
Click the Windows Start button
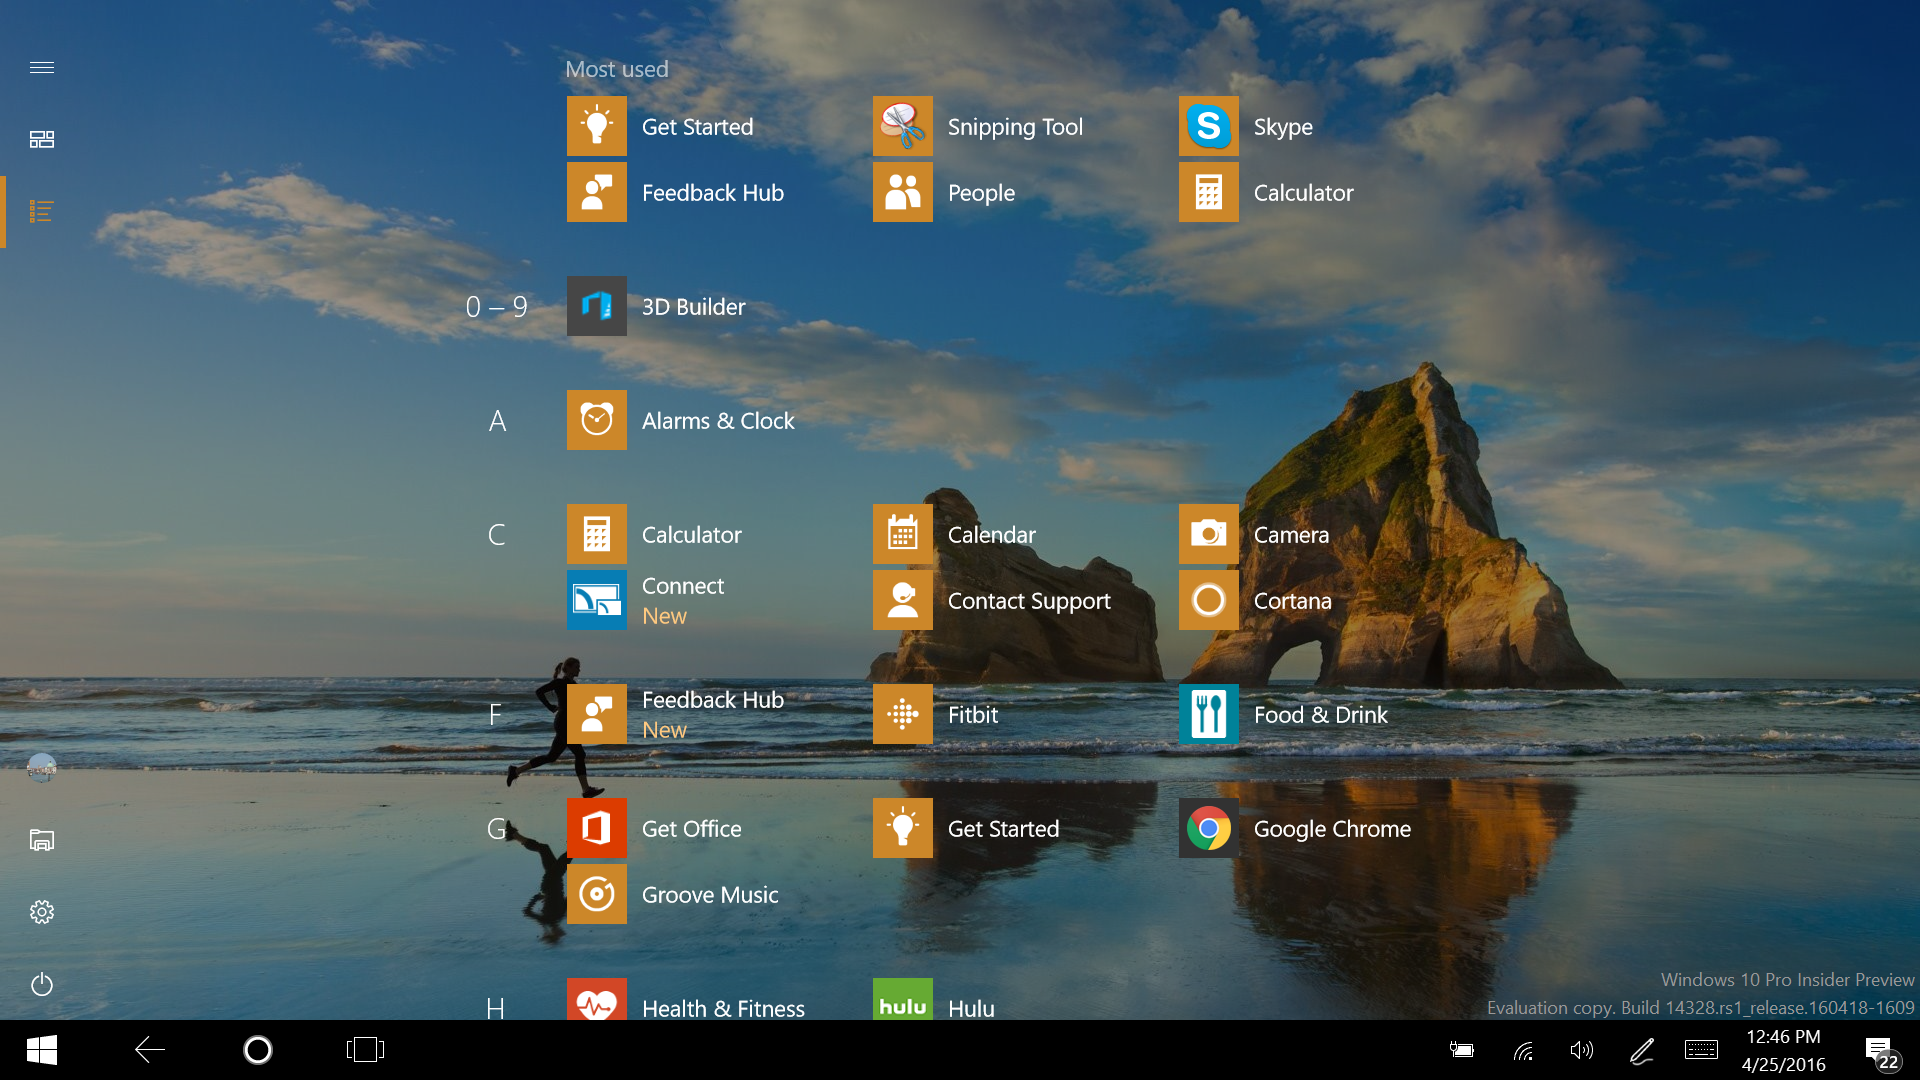42,1050
